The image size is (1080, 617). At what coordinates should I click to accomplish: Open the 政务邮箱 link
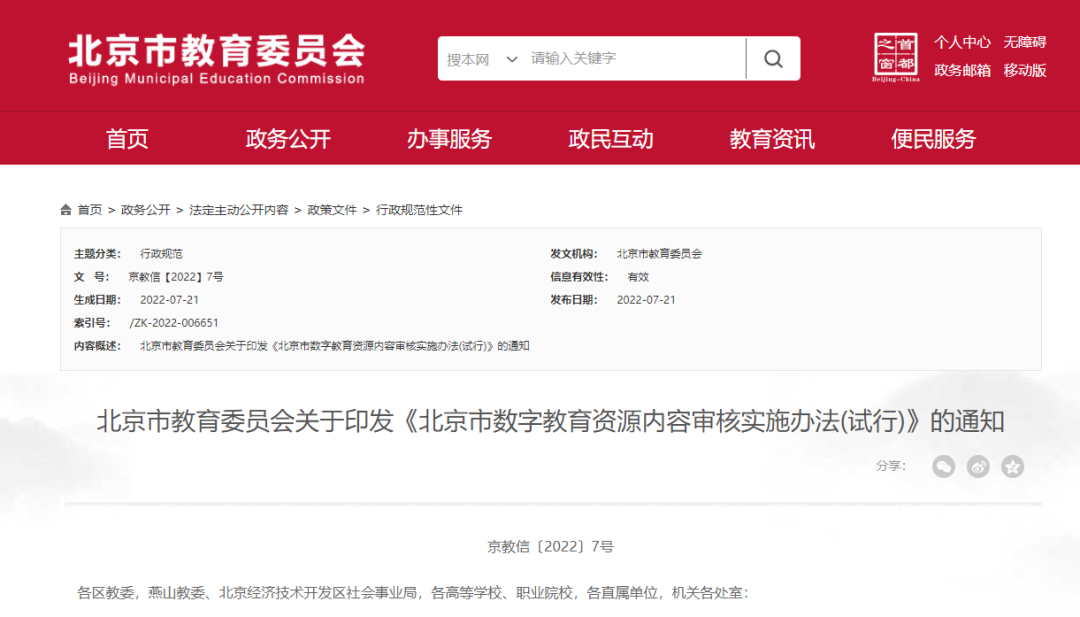point(962,70)
